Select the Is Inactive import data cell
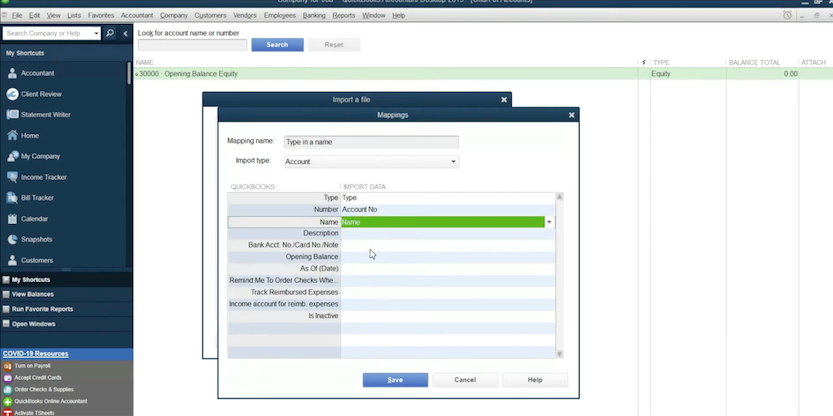The height and width of the screenshot is (416, 833). point(448,316)
